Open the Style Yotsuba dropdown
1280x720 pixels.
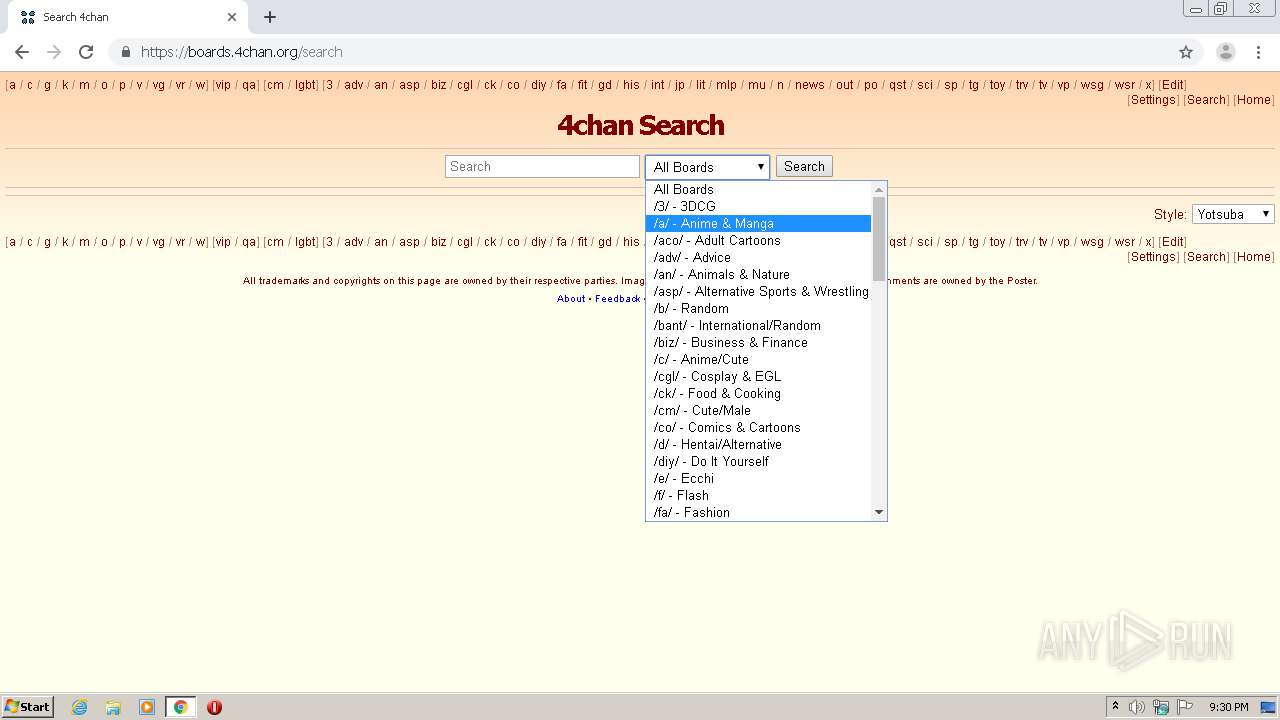(1233, 214)
